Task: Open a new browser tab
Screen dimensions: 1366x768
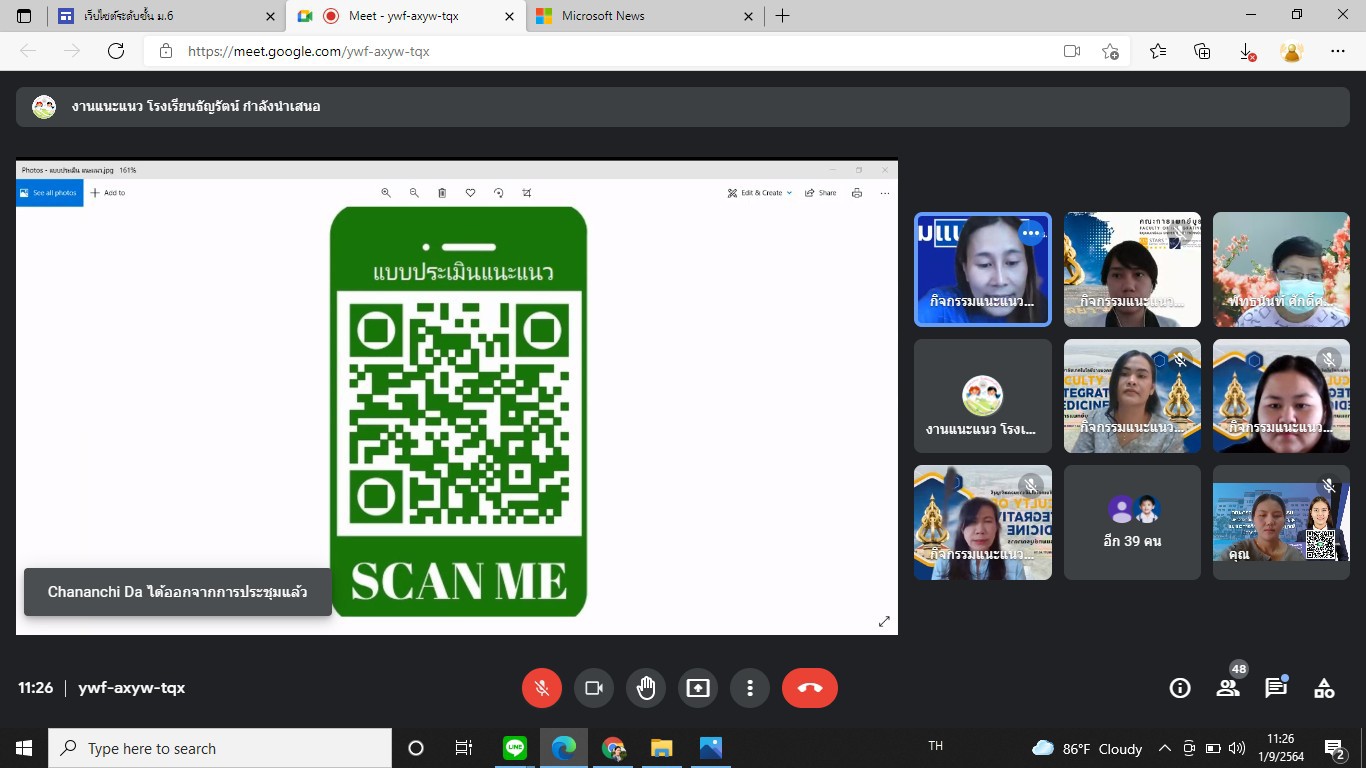Action: click(x=782, y=16)
